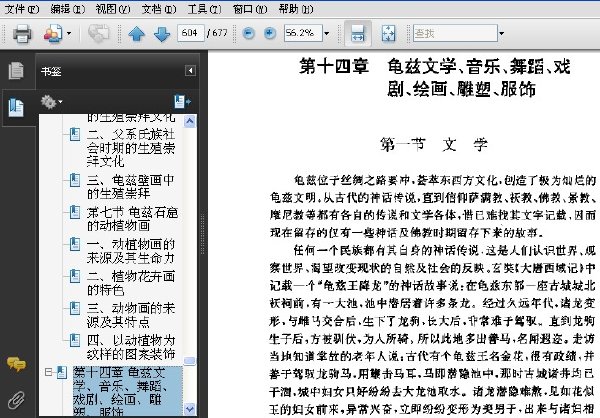Click bookmark icon beside 三、动物画的来
Image resolution: width=600 pixels, height=418 pixels.
[x=75, y=309]
